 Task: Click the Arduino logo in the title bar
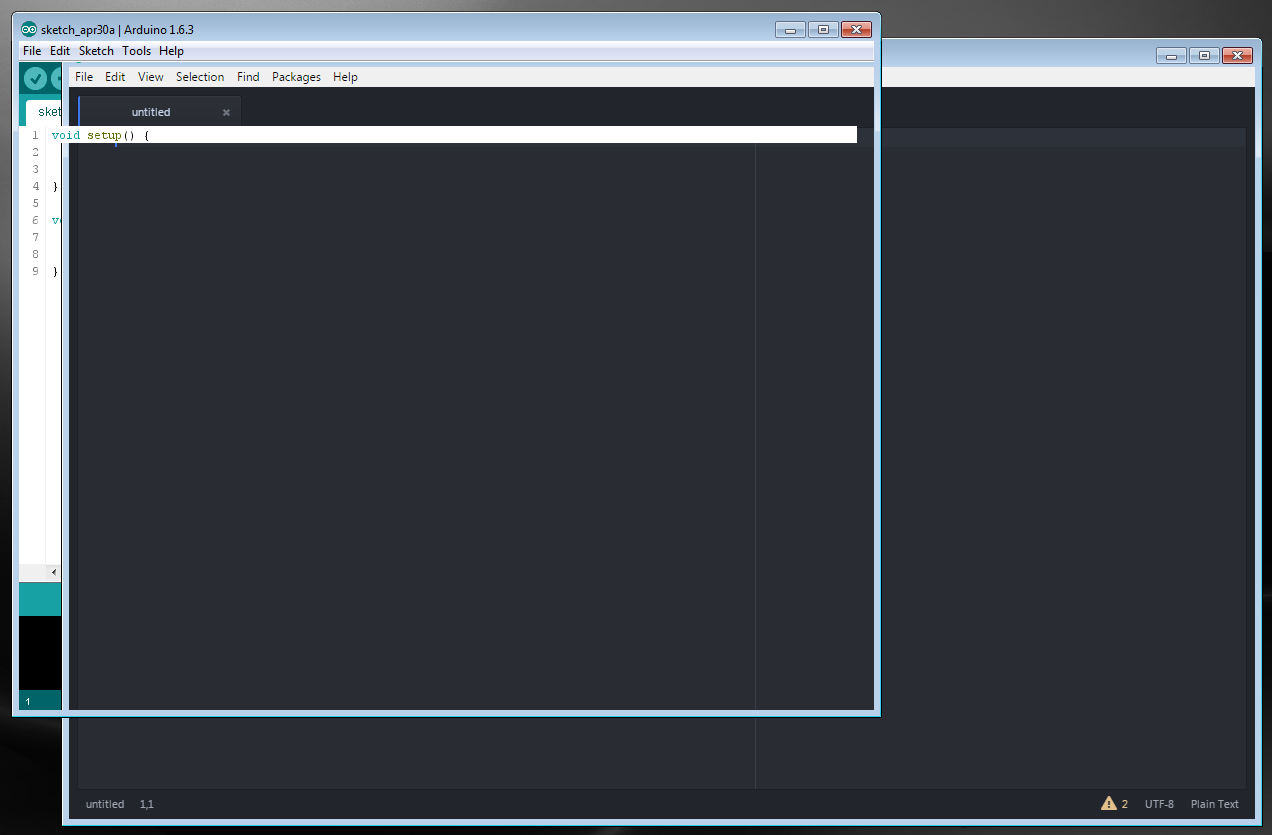coord(29,30)
